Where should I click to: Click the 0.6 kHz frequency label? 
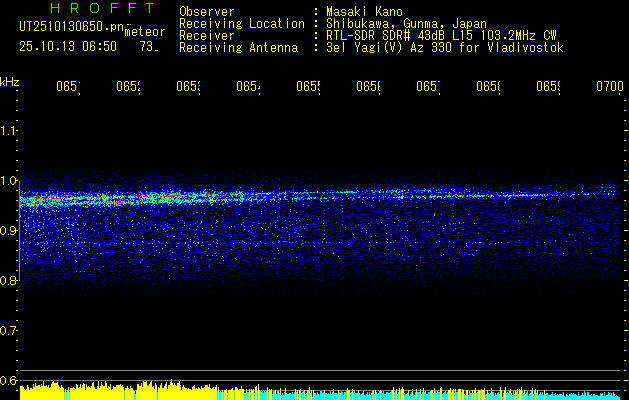(8, 380)
